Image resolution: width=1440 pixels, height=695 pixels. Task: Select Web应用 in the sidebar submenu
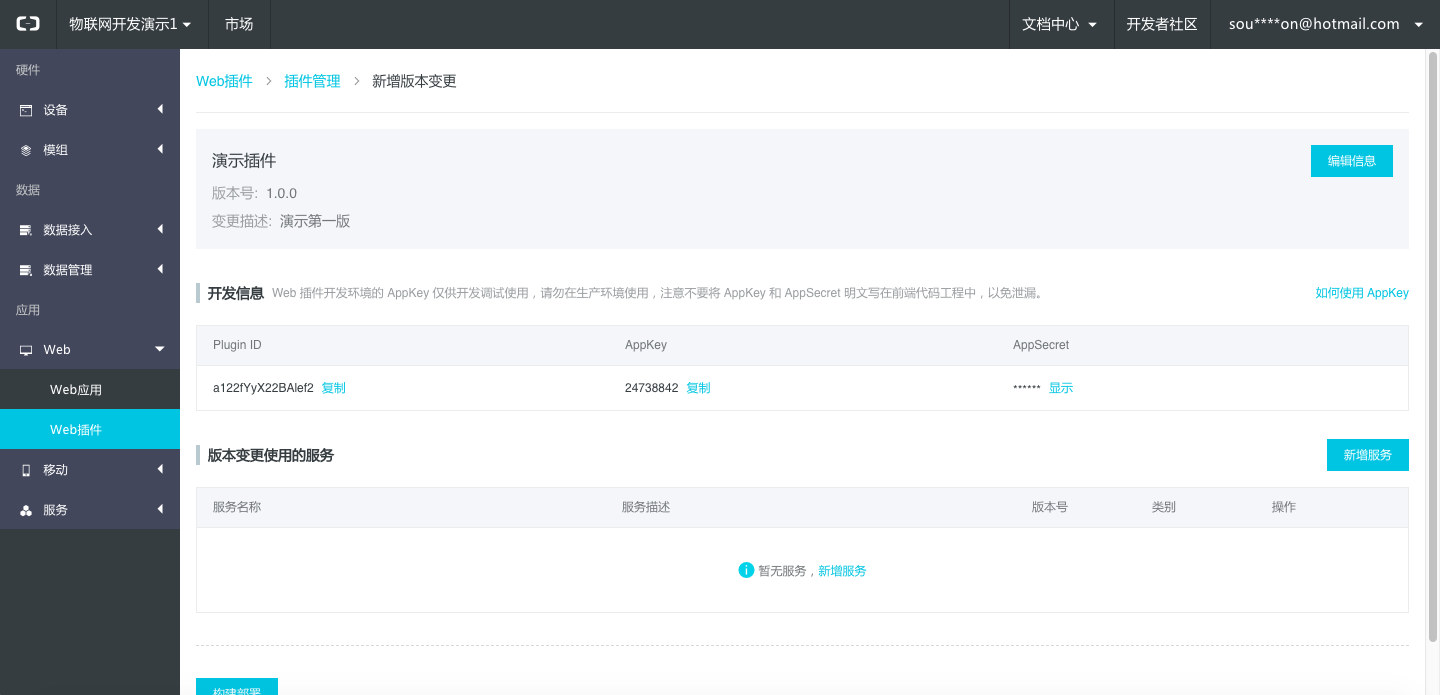click(76, 390)
